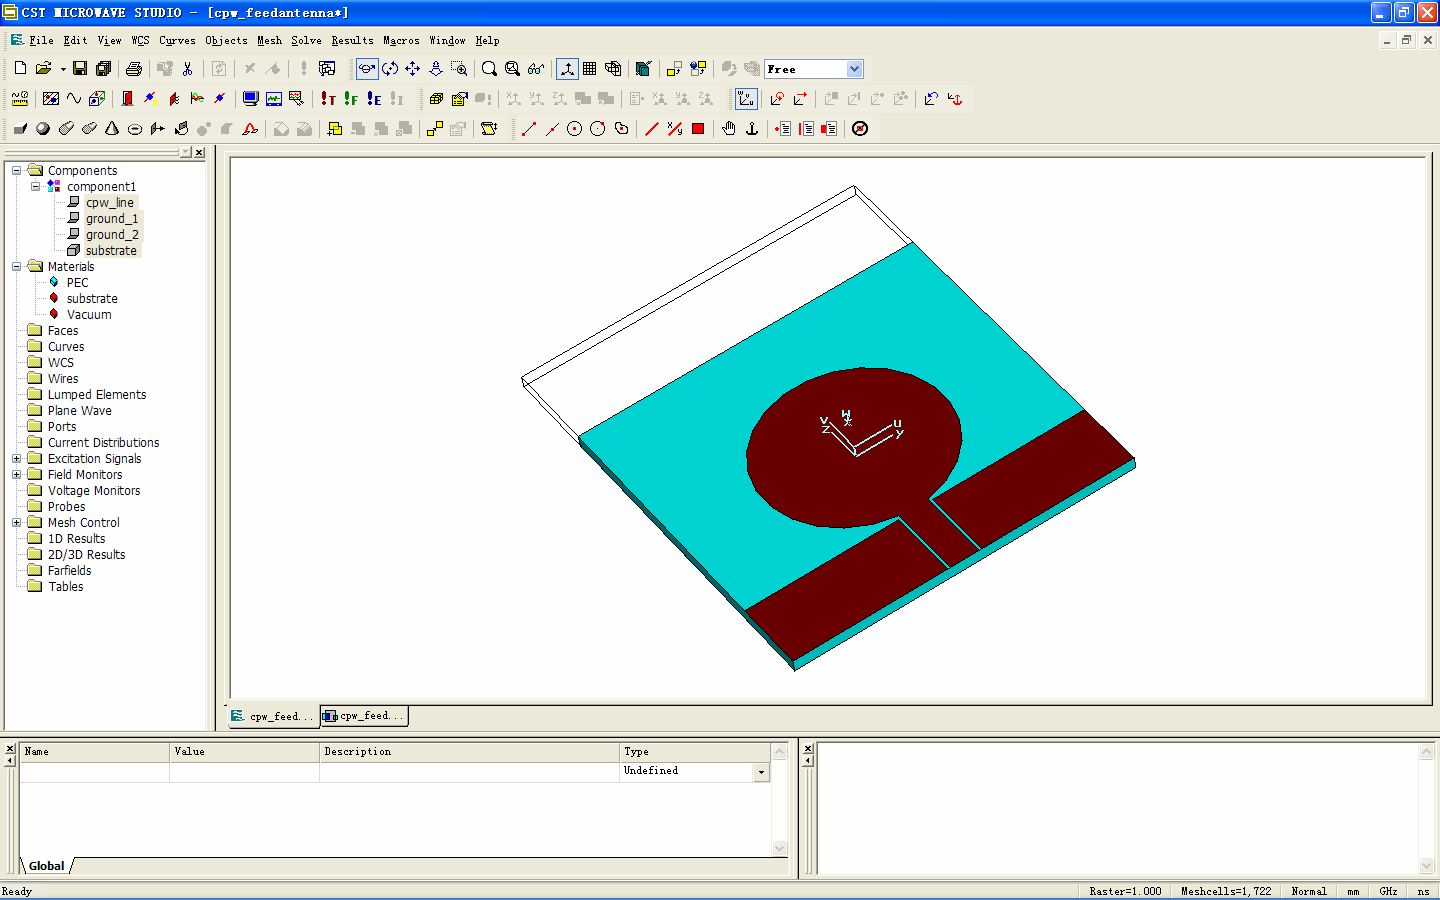Image resolution: width=1440 pixels, height=900 pixels.
Task: Click the Units ruler icon
Action: pos(20,99)
